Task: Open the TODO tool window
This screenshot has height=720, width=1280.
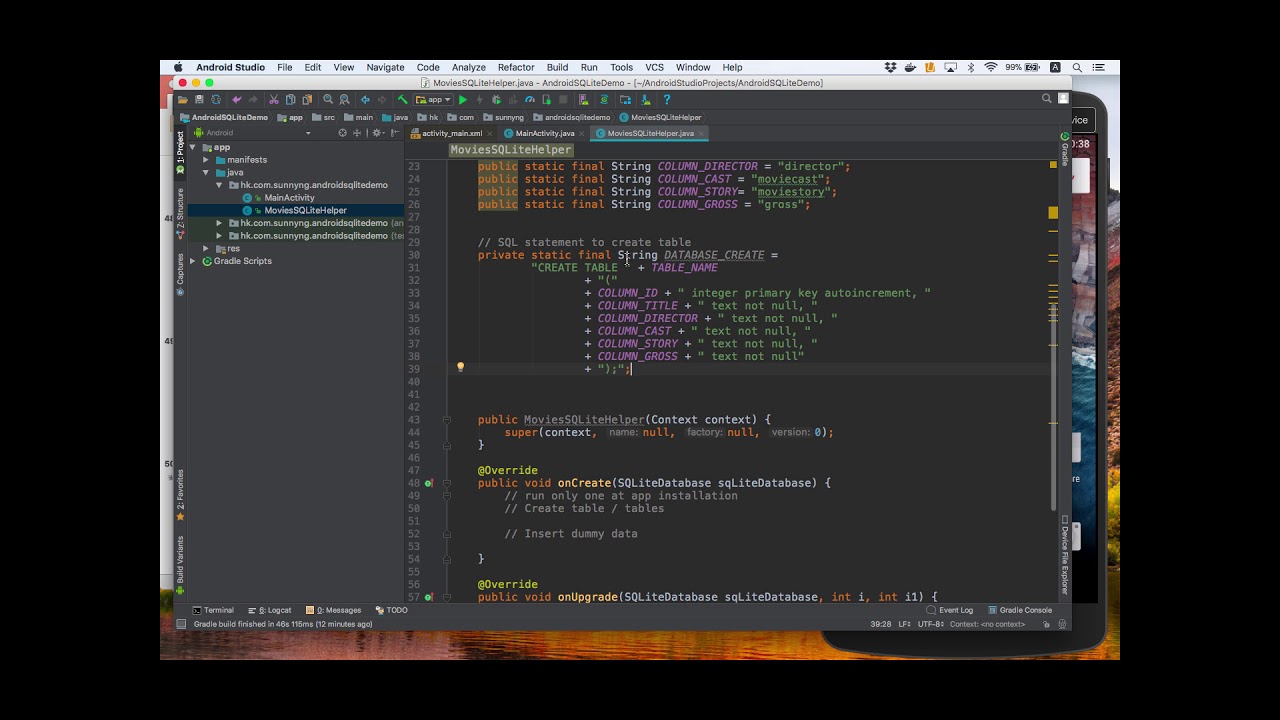Action: point(392,610)
